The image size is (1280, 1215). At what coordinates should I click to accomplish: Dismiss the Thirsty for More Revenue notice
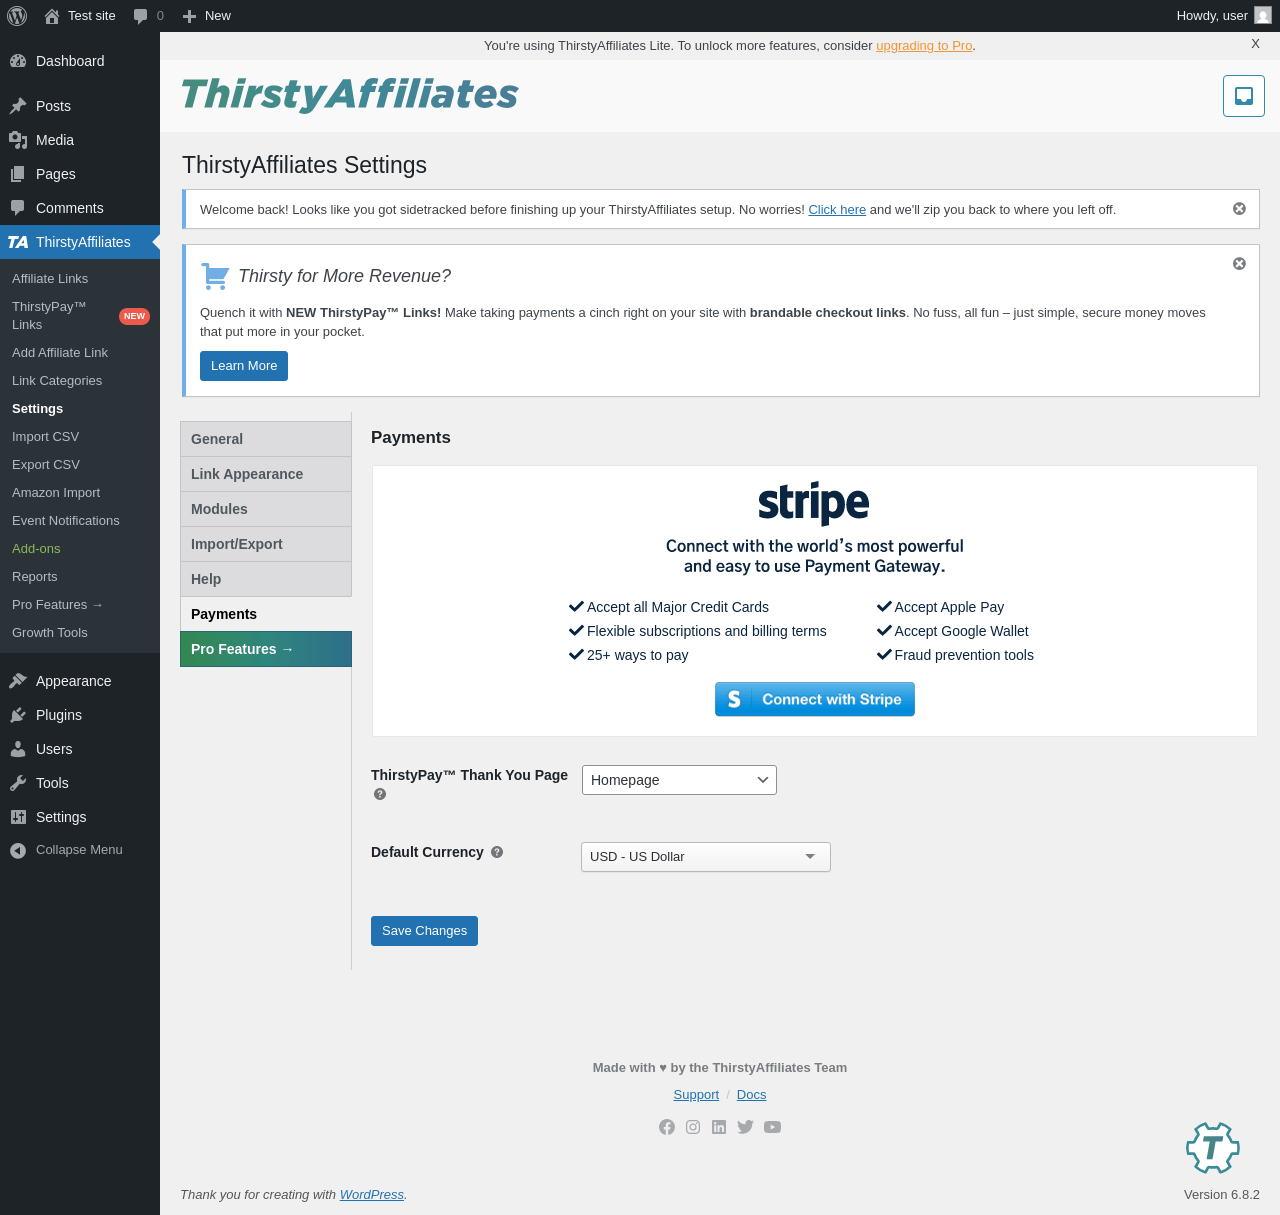tap(1239, 264)
